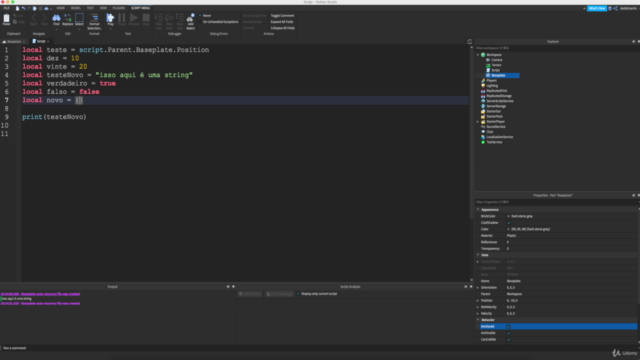Screen dimensions: 640x360
Task: Click Toggle Comment action
Action: (x=282, y=16)
